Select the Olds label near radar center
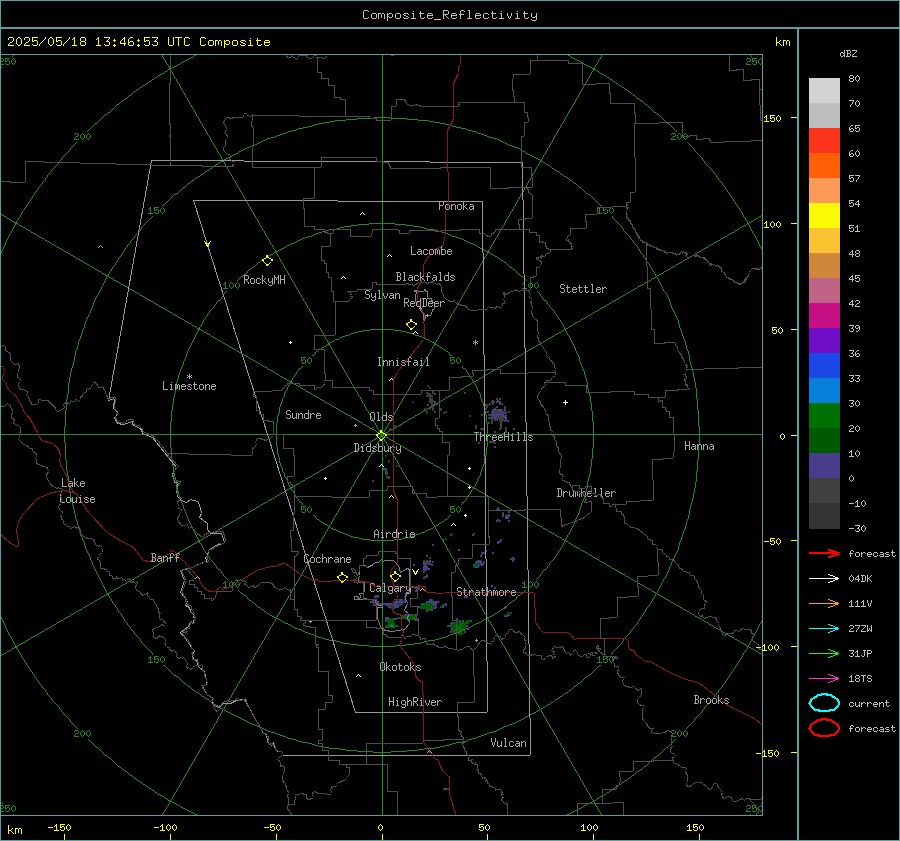900x841 pixels. (x=381, y=417)
